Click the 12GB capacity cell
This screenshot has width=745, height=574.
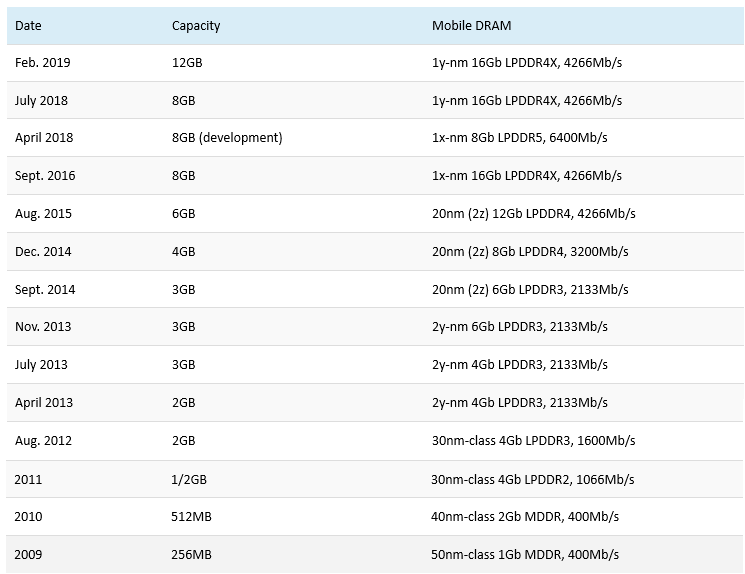click(187, 63)
